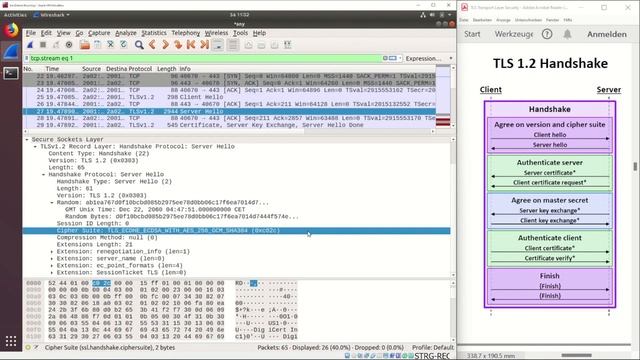Viewport: 640px width, 360px height.
Task: Jump to first packet
Action: tap(191, 45)
